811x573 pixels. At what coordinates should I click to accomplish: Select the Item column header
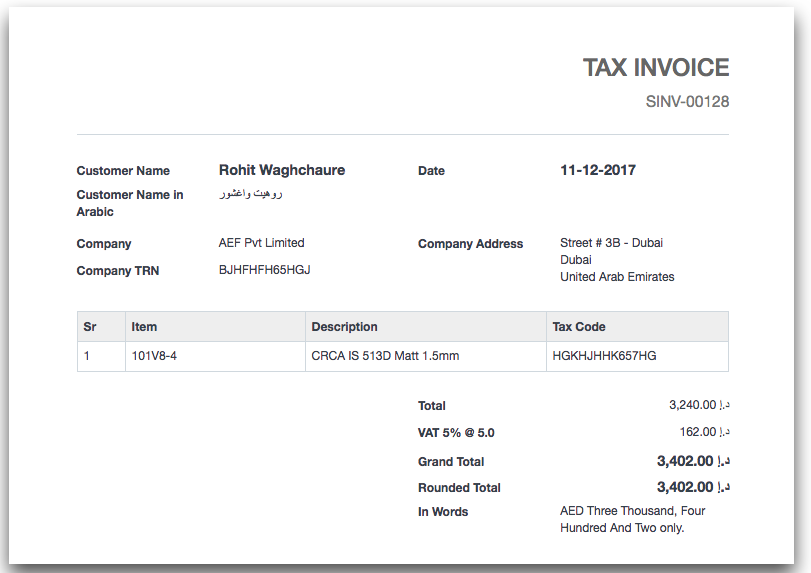click(x=144, y=327)
